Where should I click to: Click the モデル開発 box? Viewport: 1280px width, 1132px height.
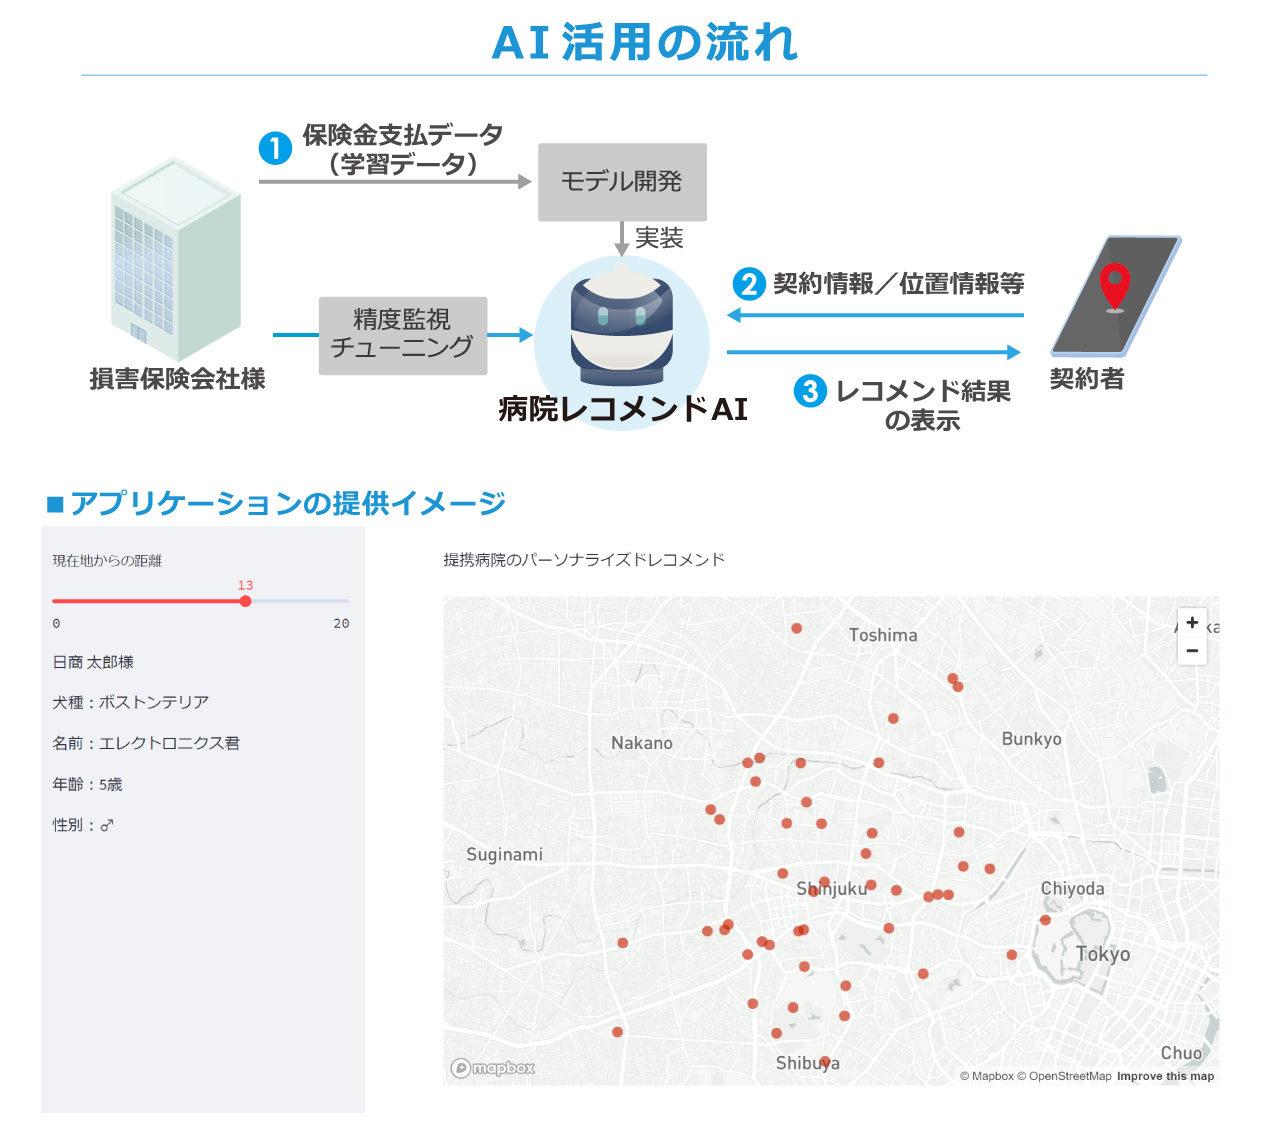point(622,182)
